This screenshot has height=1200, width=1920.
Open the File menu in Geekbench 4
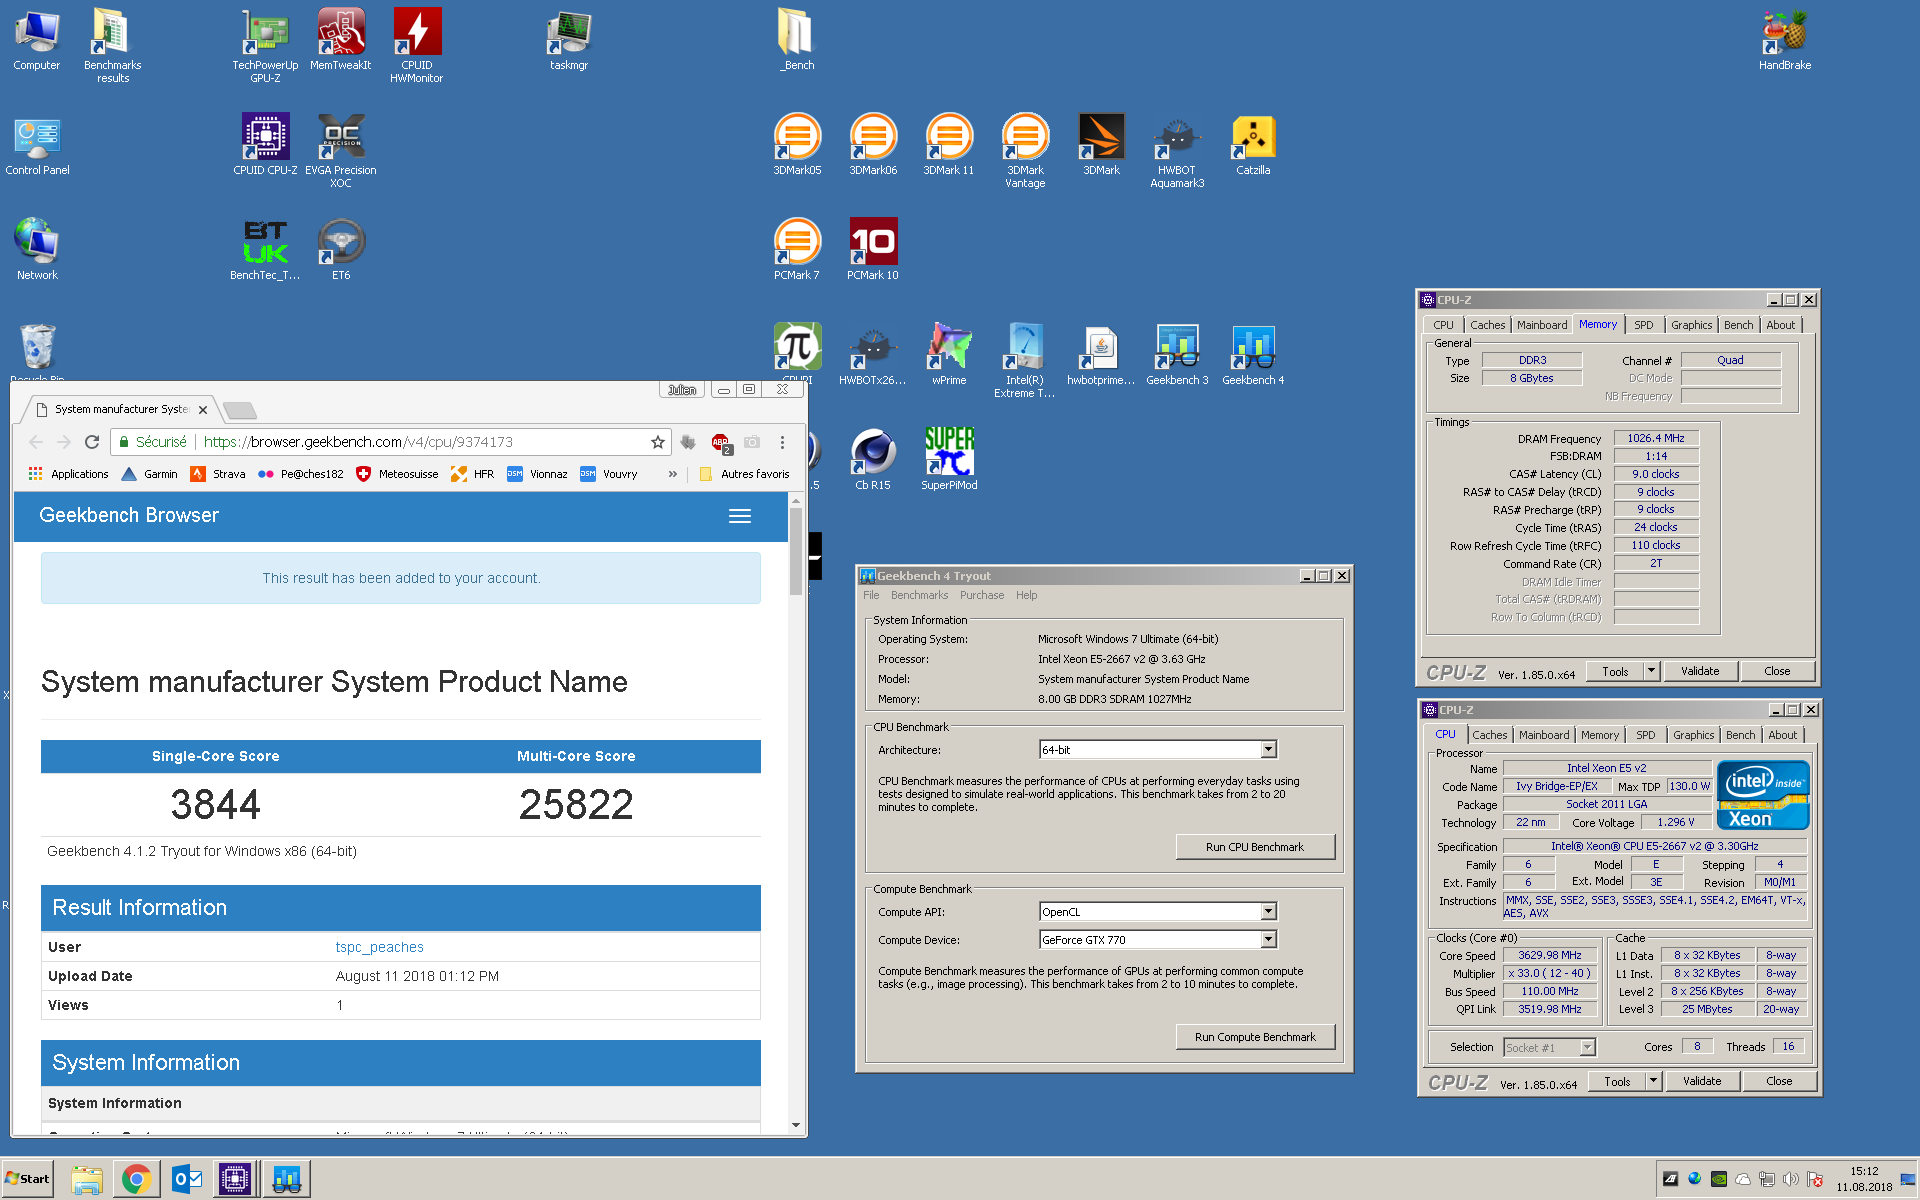click(x=871, y=595)
